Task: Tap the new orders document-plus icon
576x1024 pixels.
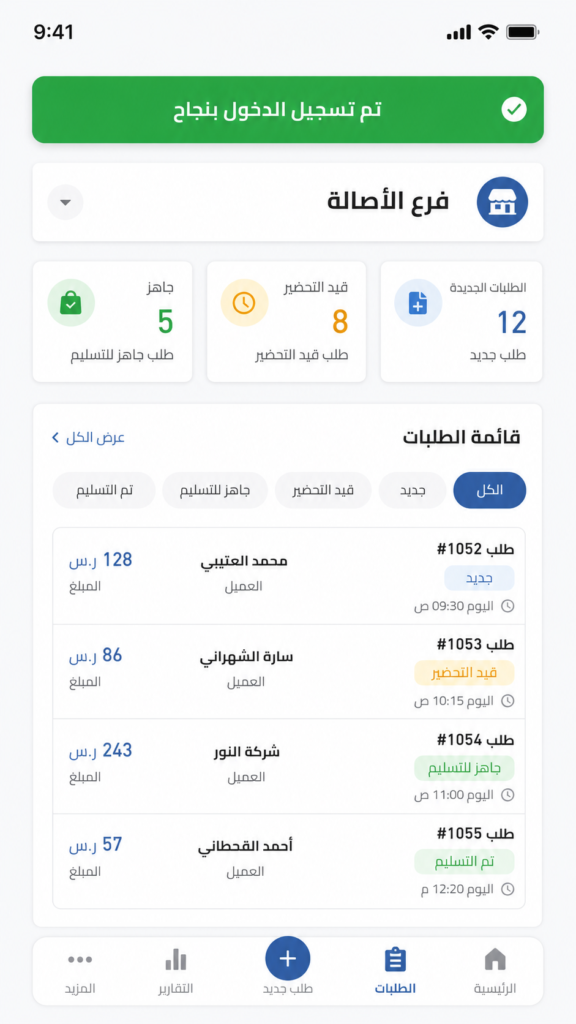Action: 418,302
